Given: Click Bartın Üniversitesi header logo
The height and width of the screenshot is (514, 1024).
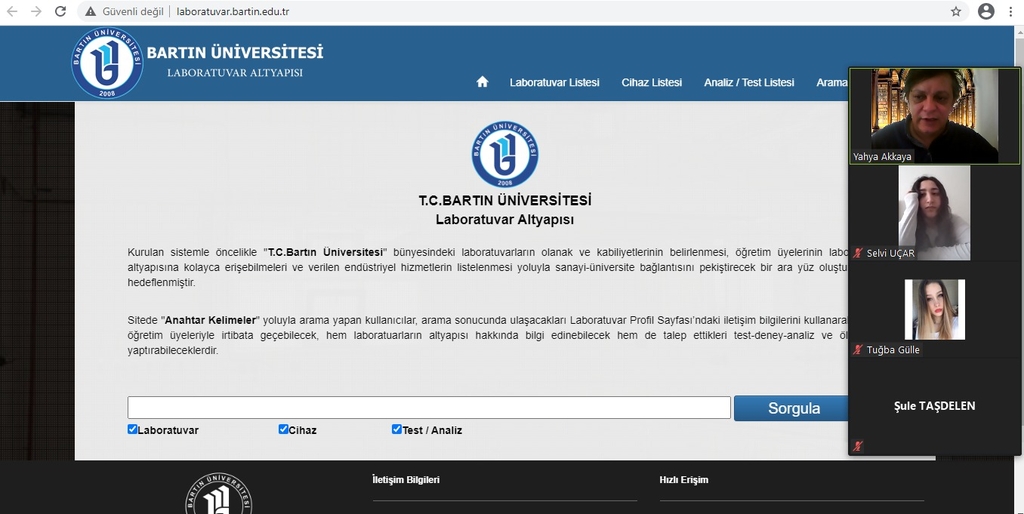Looking at the screenshot, I should (x=107, y=63).
